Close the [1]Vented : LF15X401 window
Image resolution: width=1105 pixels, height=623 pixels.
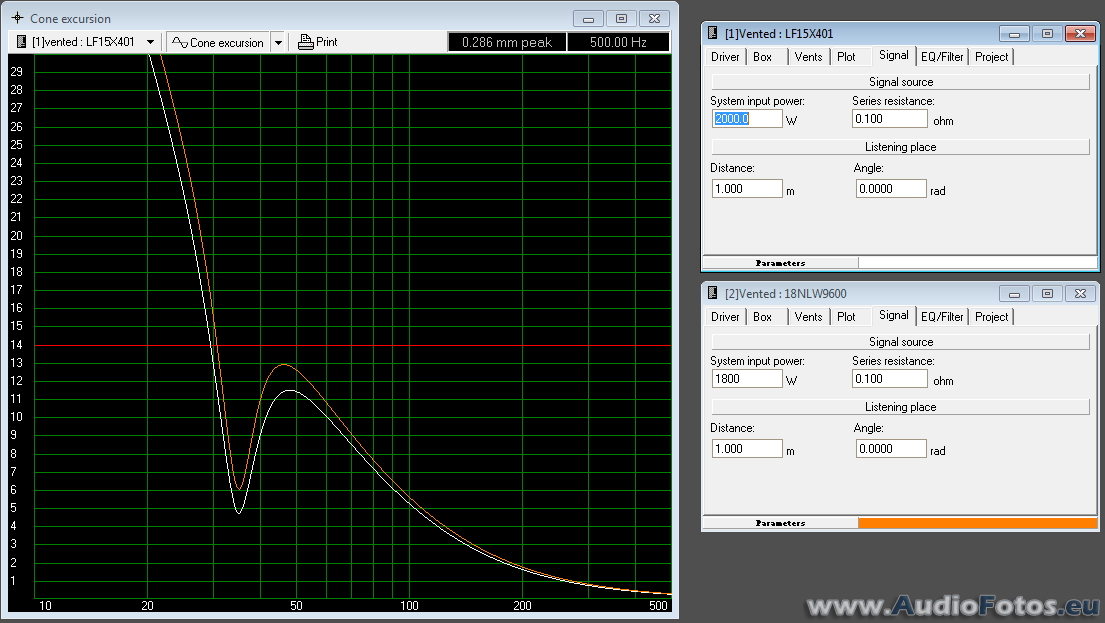[x=1080, y=34]
